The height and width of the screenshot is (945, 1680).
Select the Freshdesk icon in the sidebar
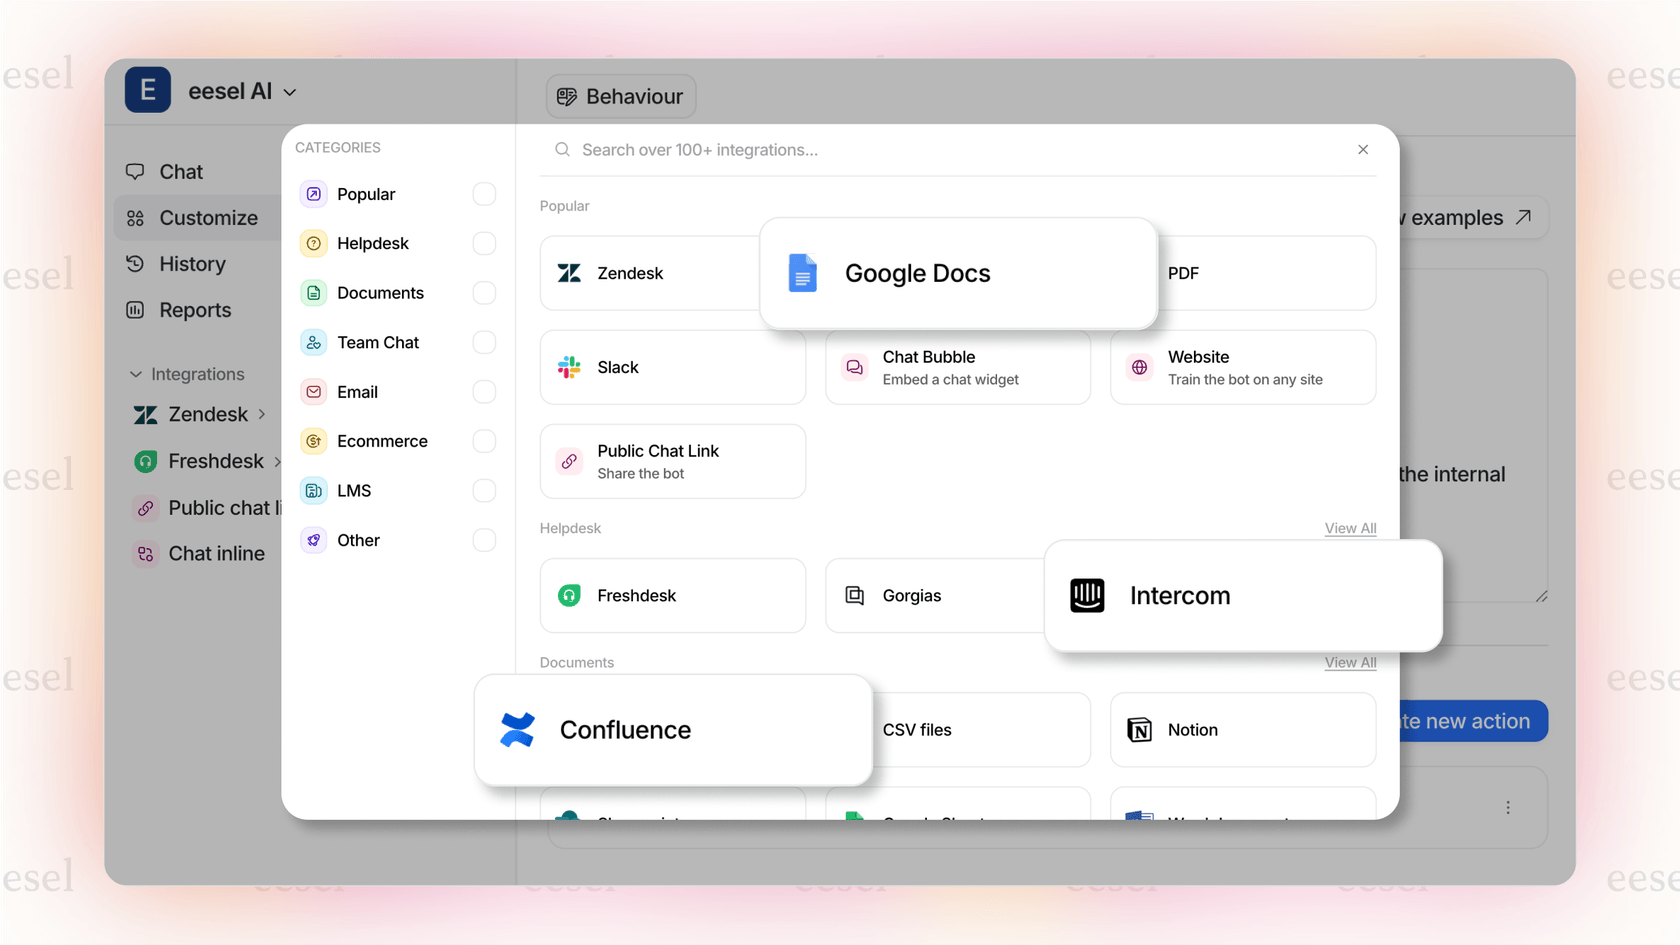(145, 461)
